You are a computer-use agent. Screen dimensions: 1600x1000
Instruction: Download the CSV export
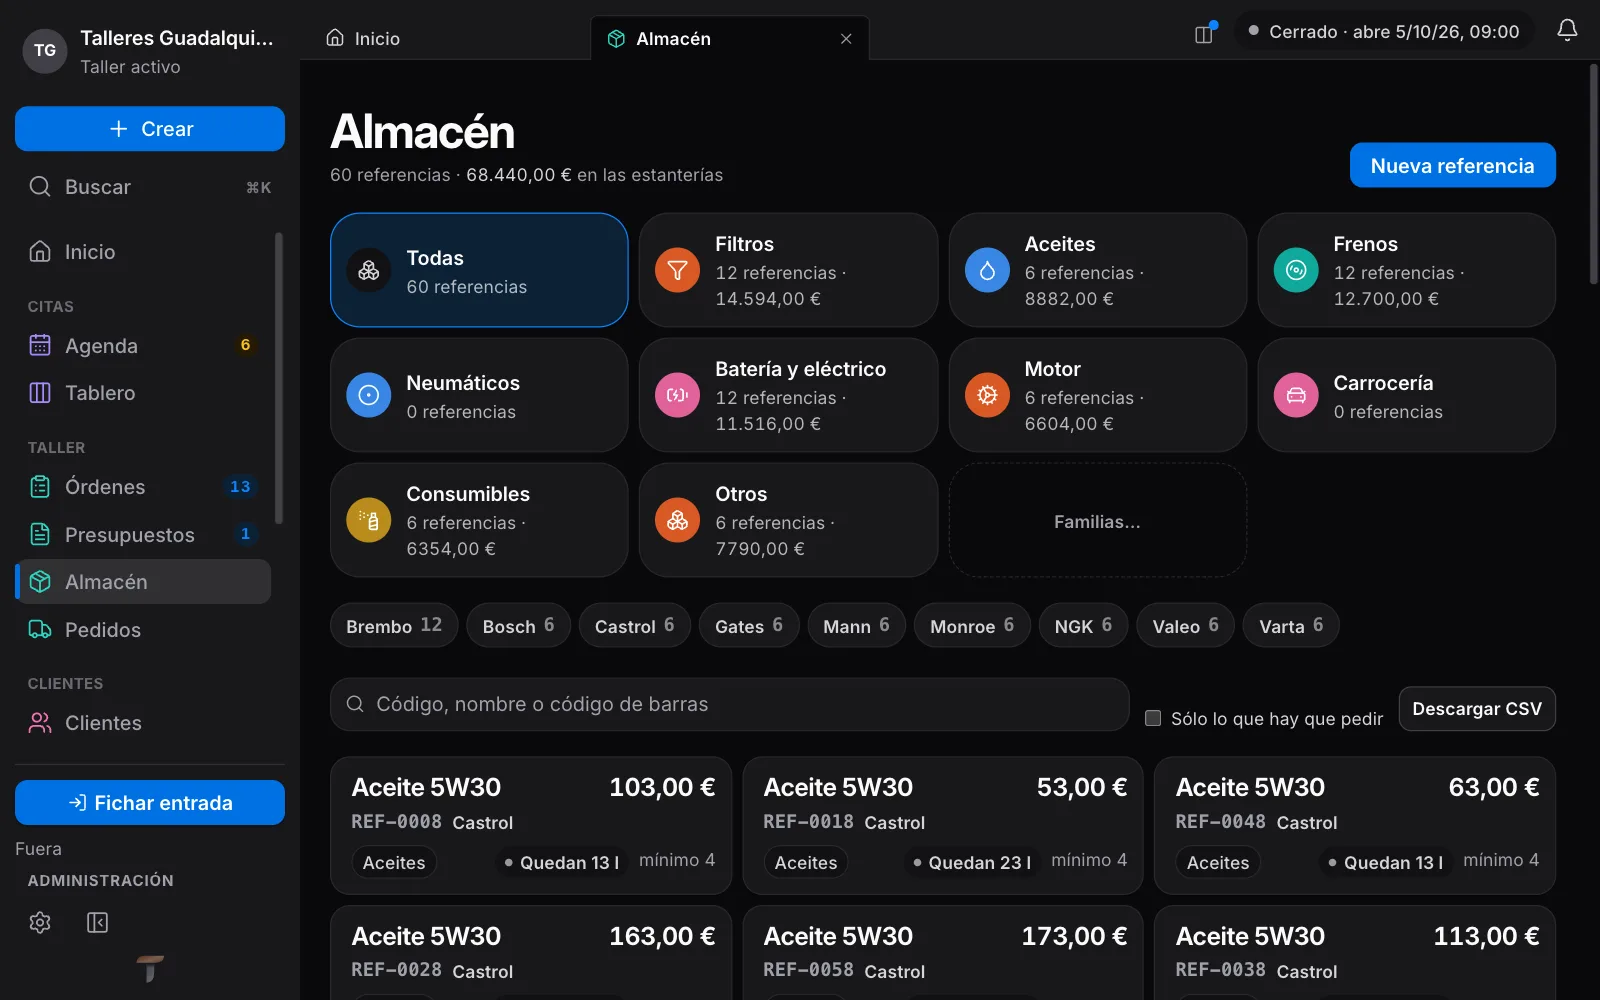1477,709
